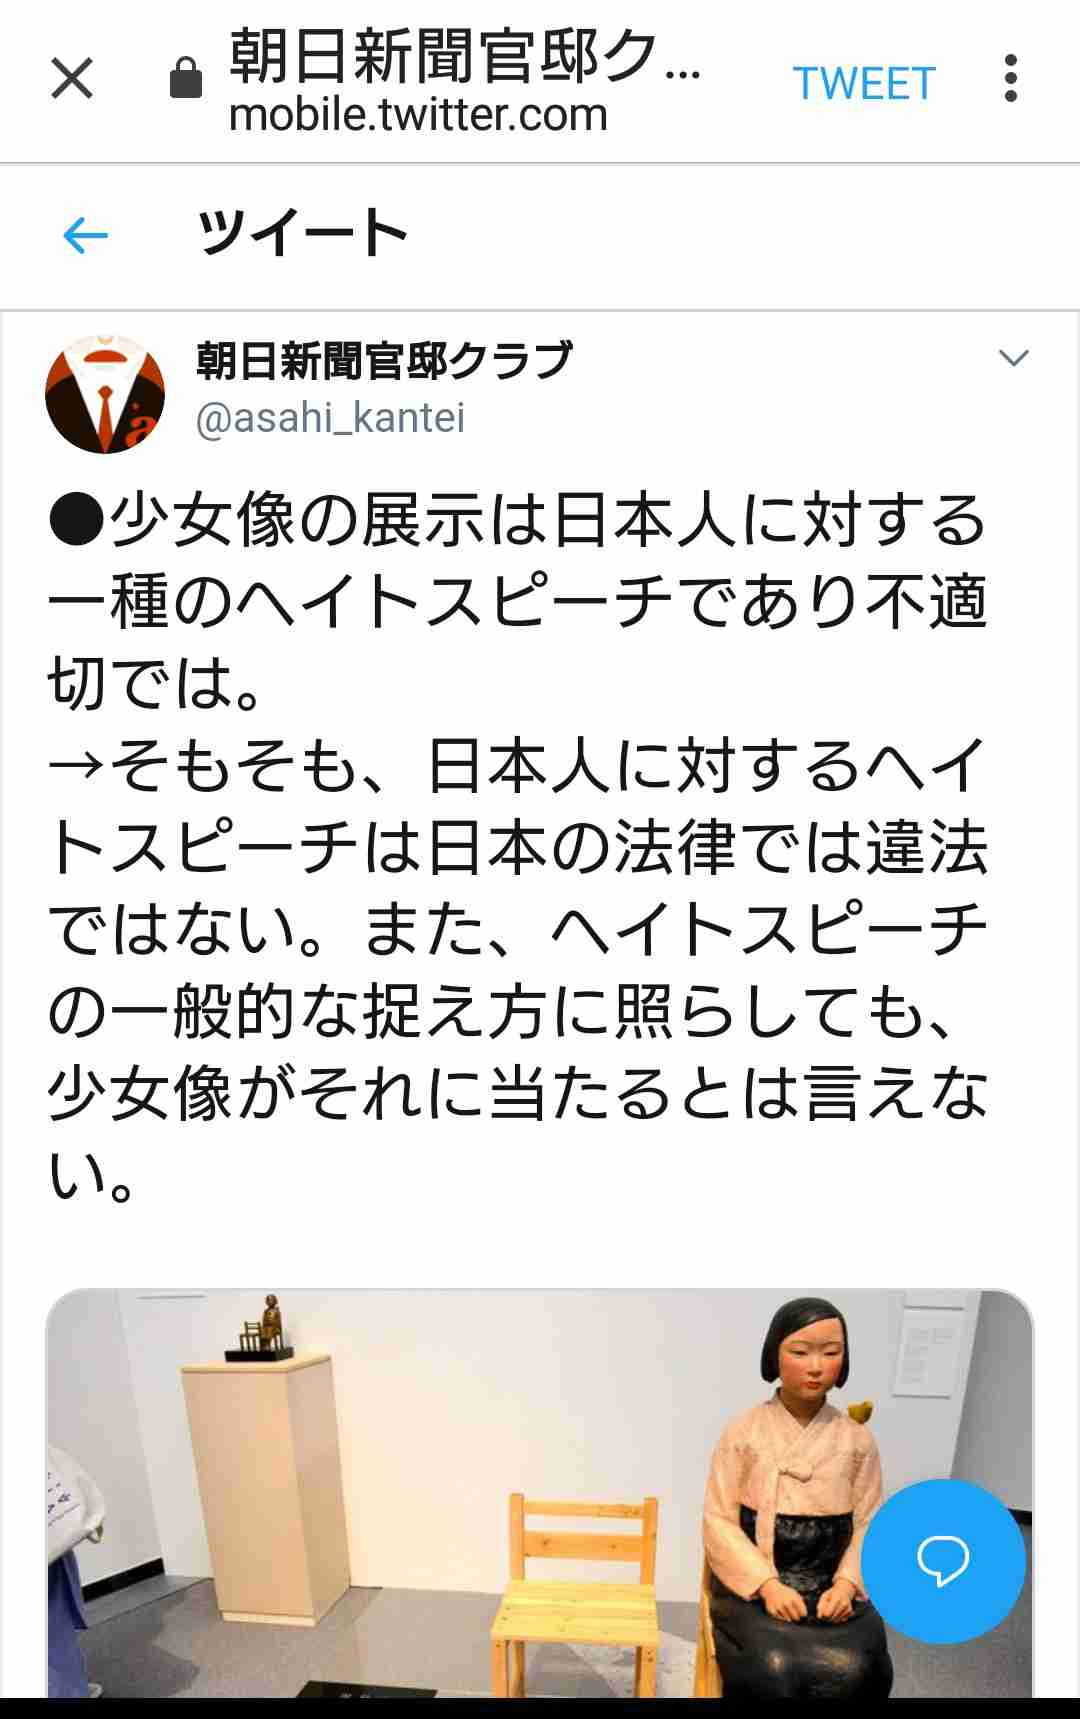Tap the page title in browser bar
The image size is (1080, 1719).
click(465, 56)
